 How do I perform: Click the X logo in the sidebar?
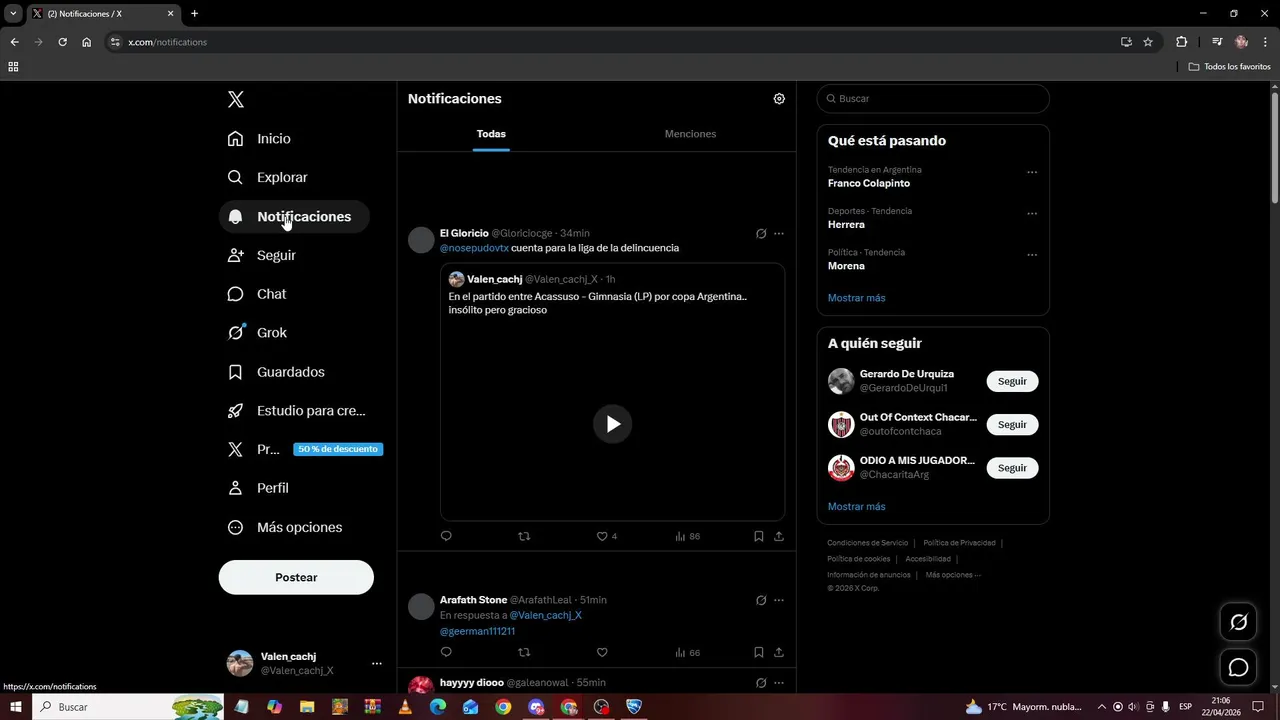click(236, 99)
